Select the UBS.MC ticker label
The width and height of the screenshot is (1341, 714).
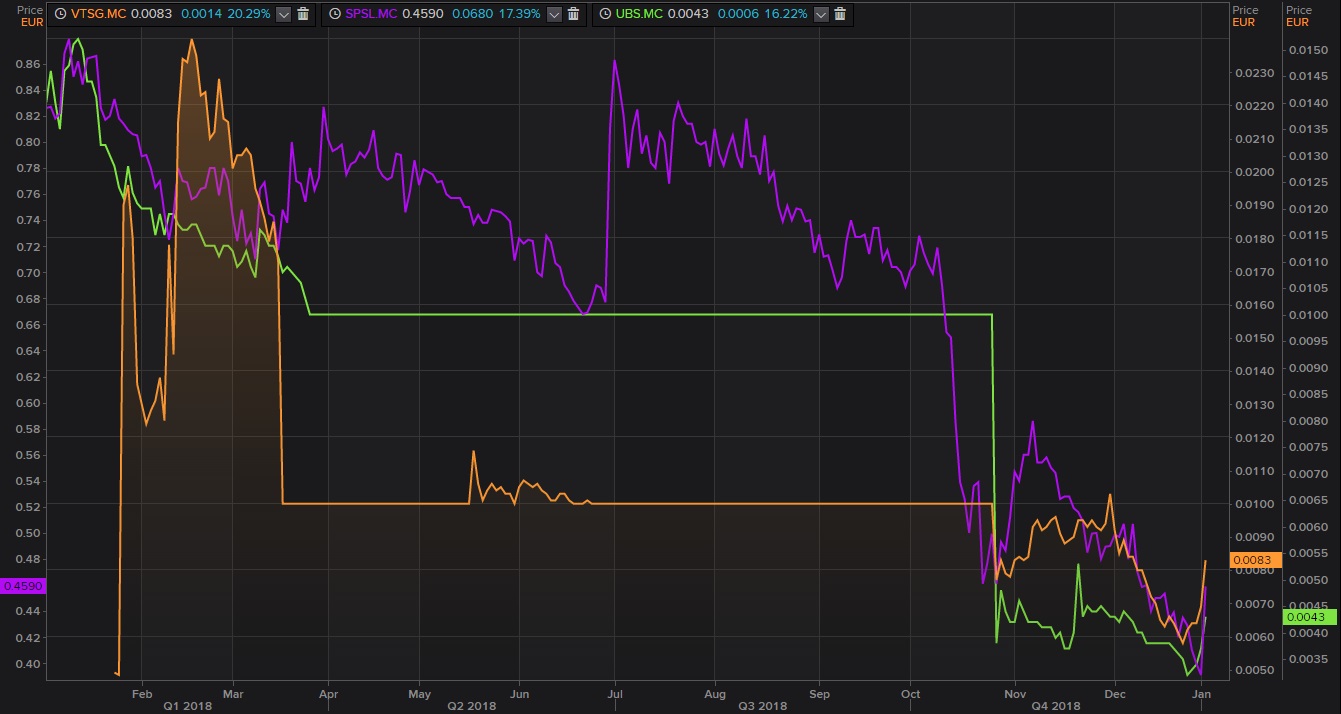pos(639,14)
